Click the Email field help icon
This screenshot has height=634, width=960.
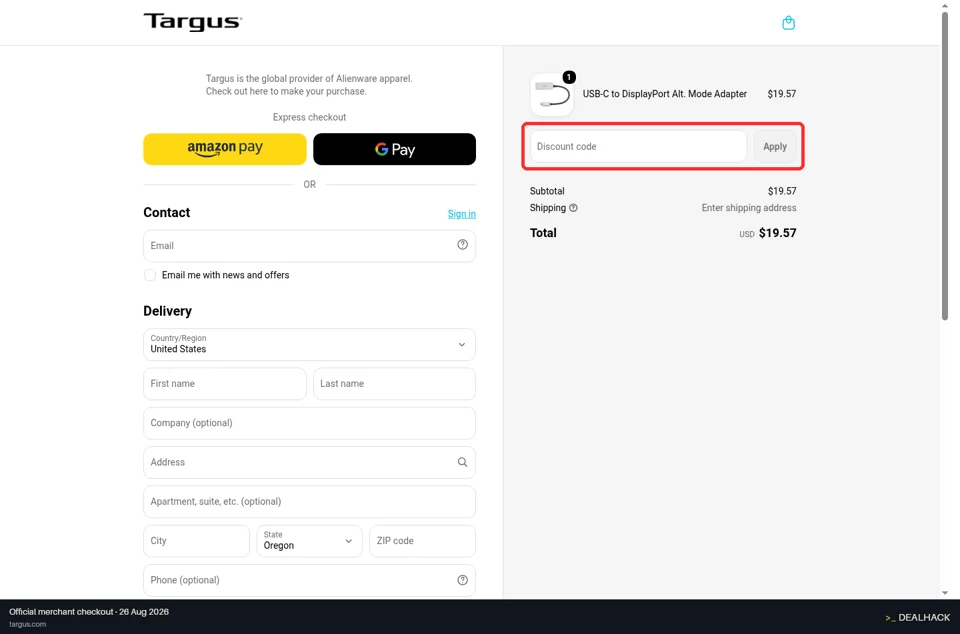click(x=462, y=245)
